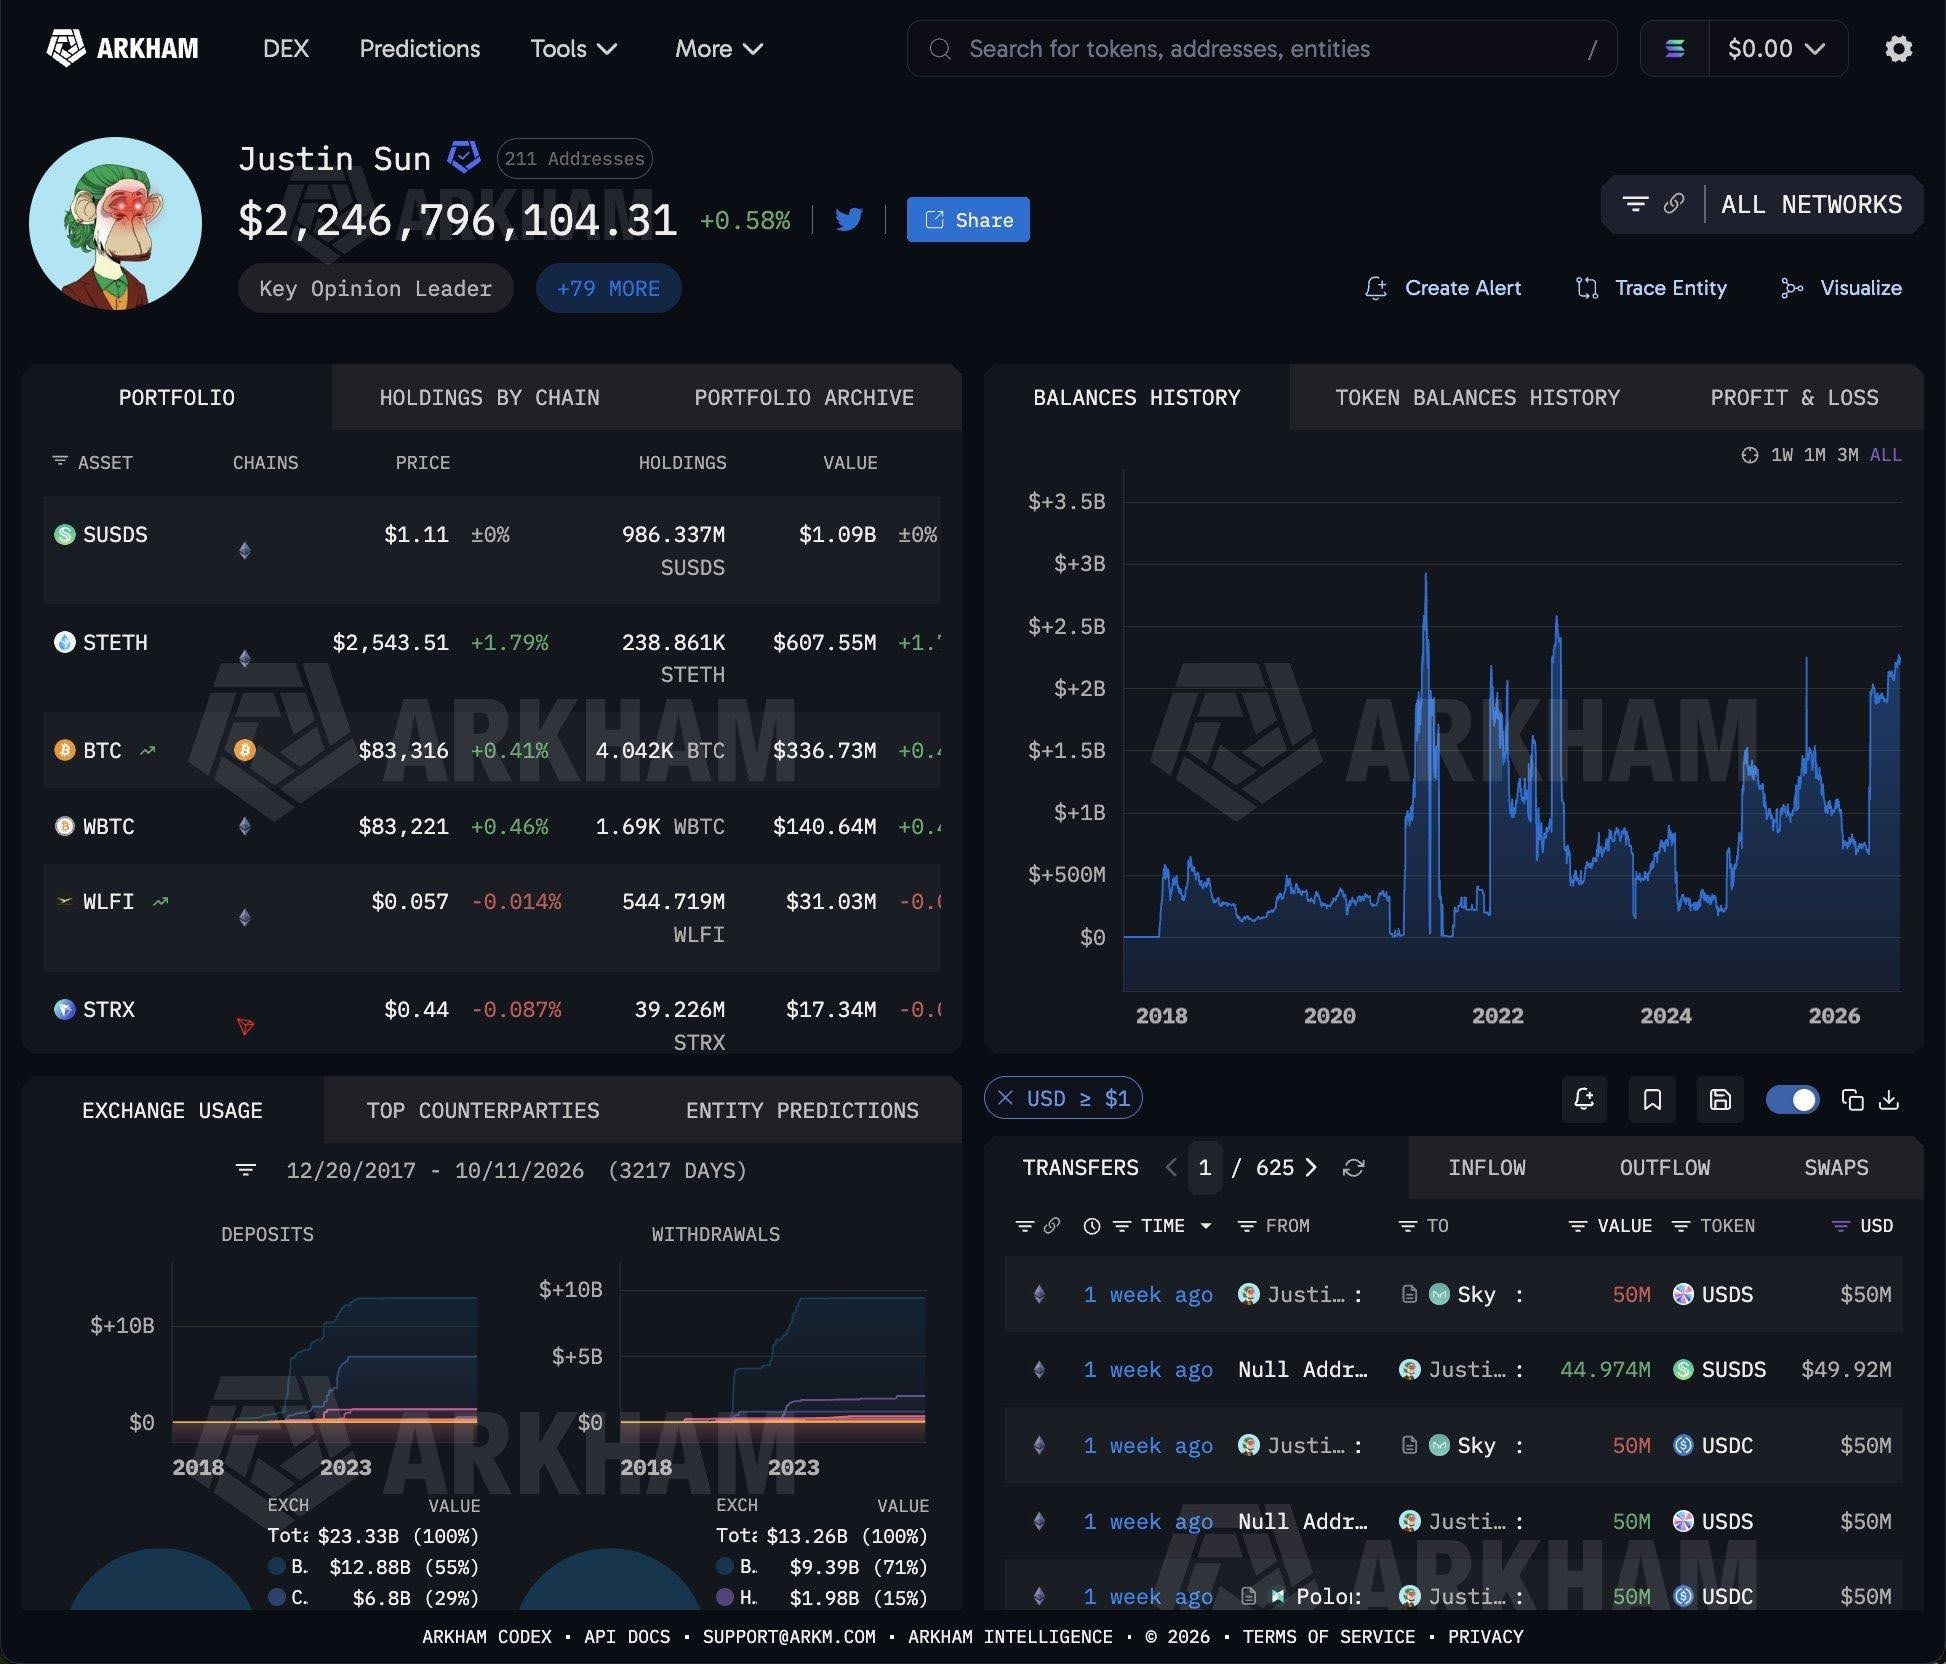Click the copy icon above transfers table
Screen dimensions: 1946x1664
coord(1852,1100)
